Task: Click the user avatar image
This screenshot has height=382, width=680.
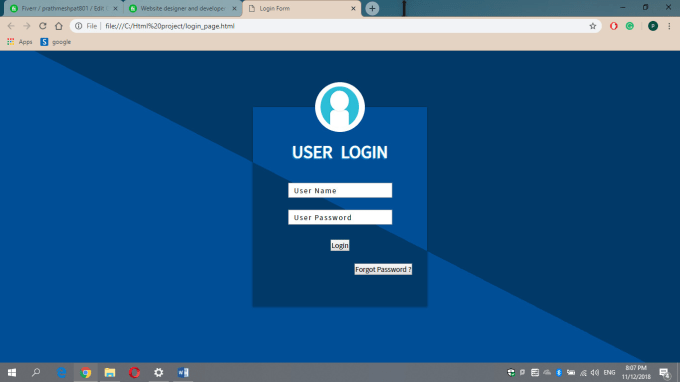Action: pyautogui.click(x=340, y=107)
